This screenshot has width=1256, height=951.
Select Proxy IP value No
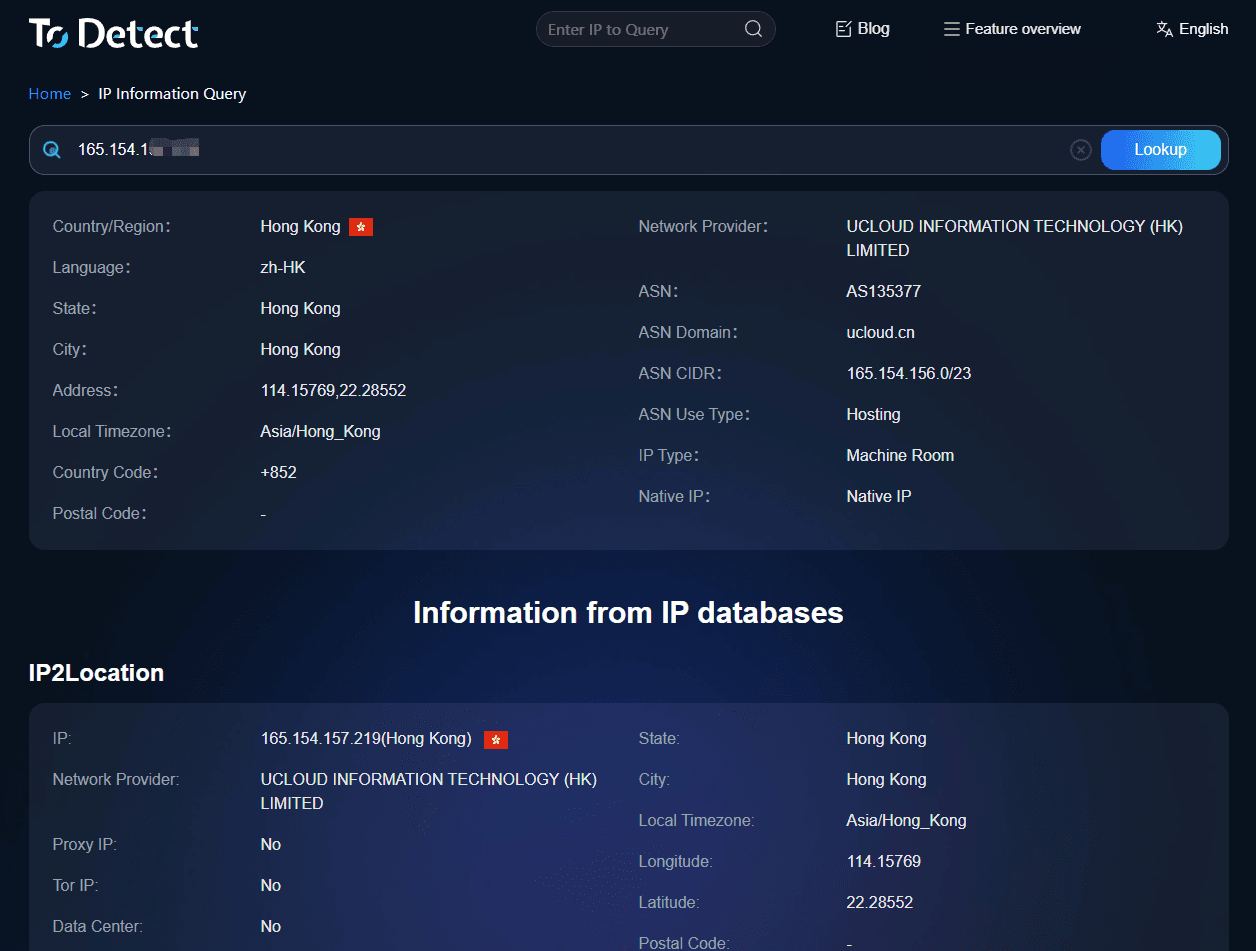(271, 844)
